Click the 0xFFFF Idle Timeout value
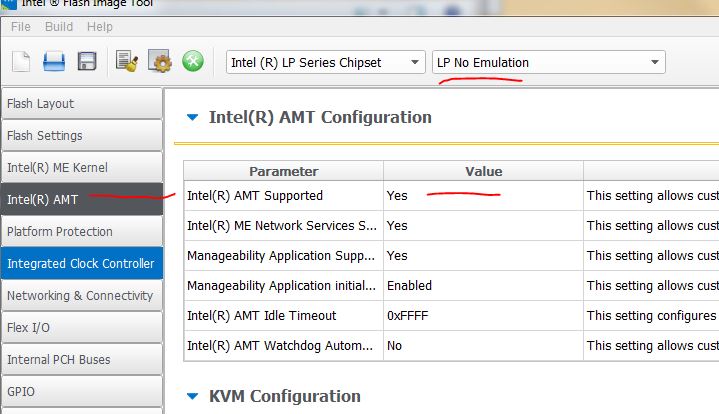 483,315
